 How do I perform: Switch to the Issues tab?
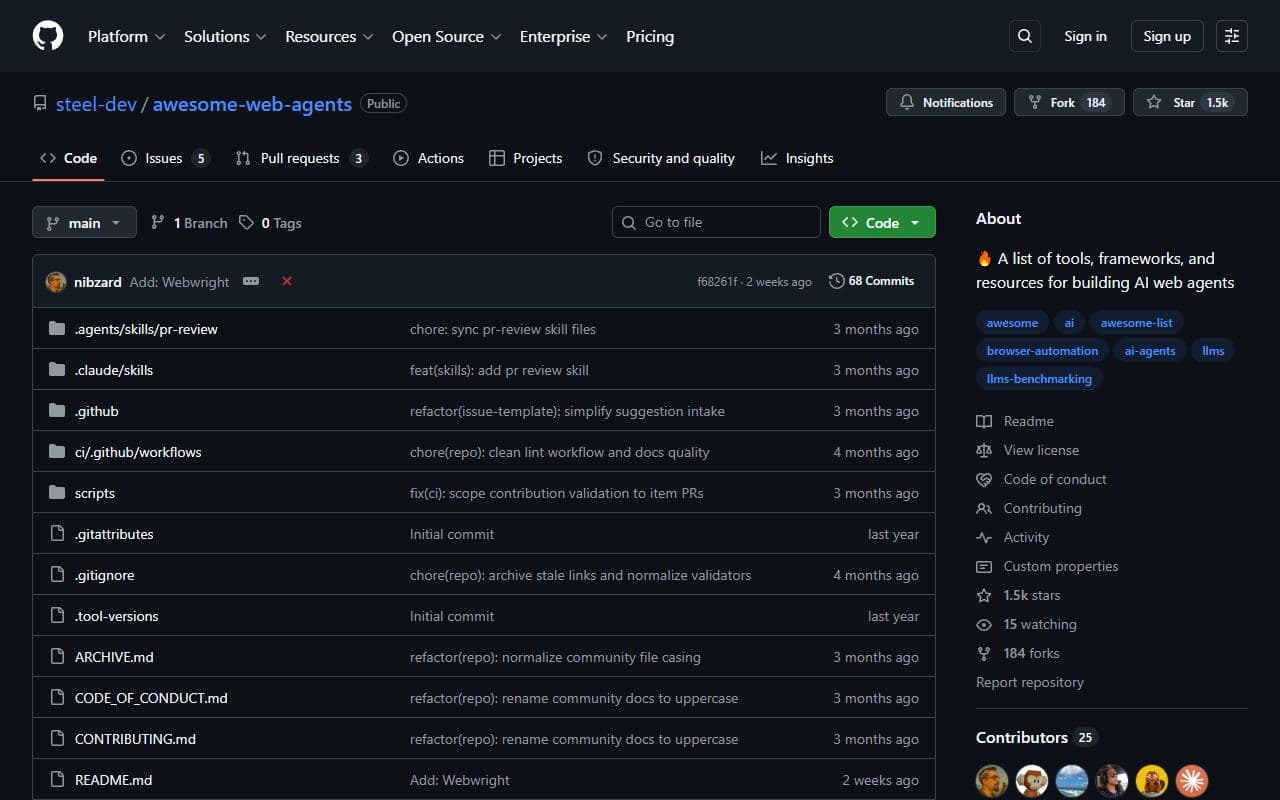tap(165, 158)
